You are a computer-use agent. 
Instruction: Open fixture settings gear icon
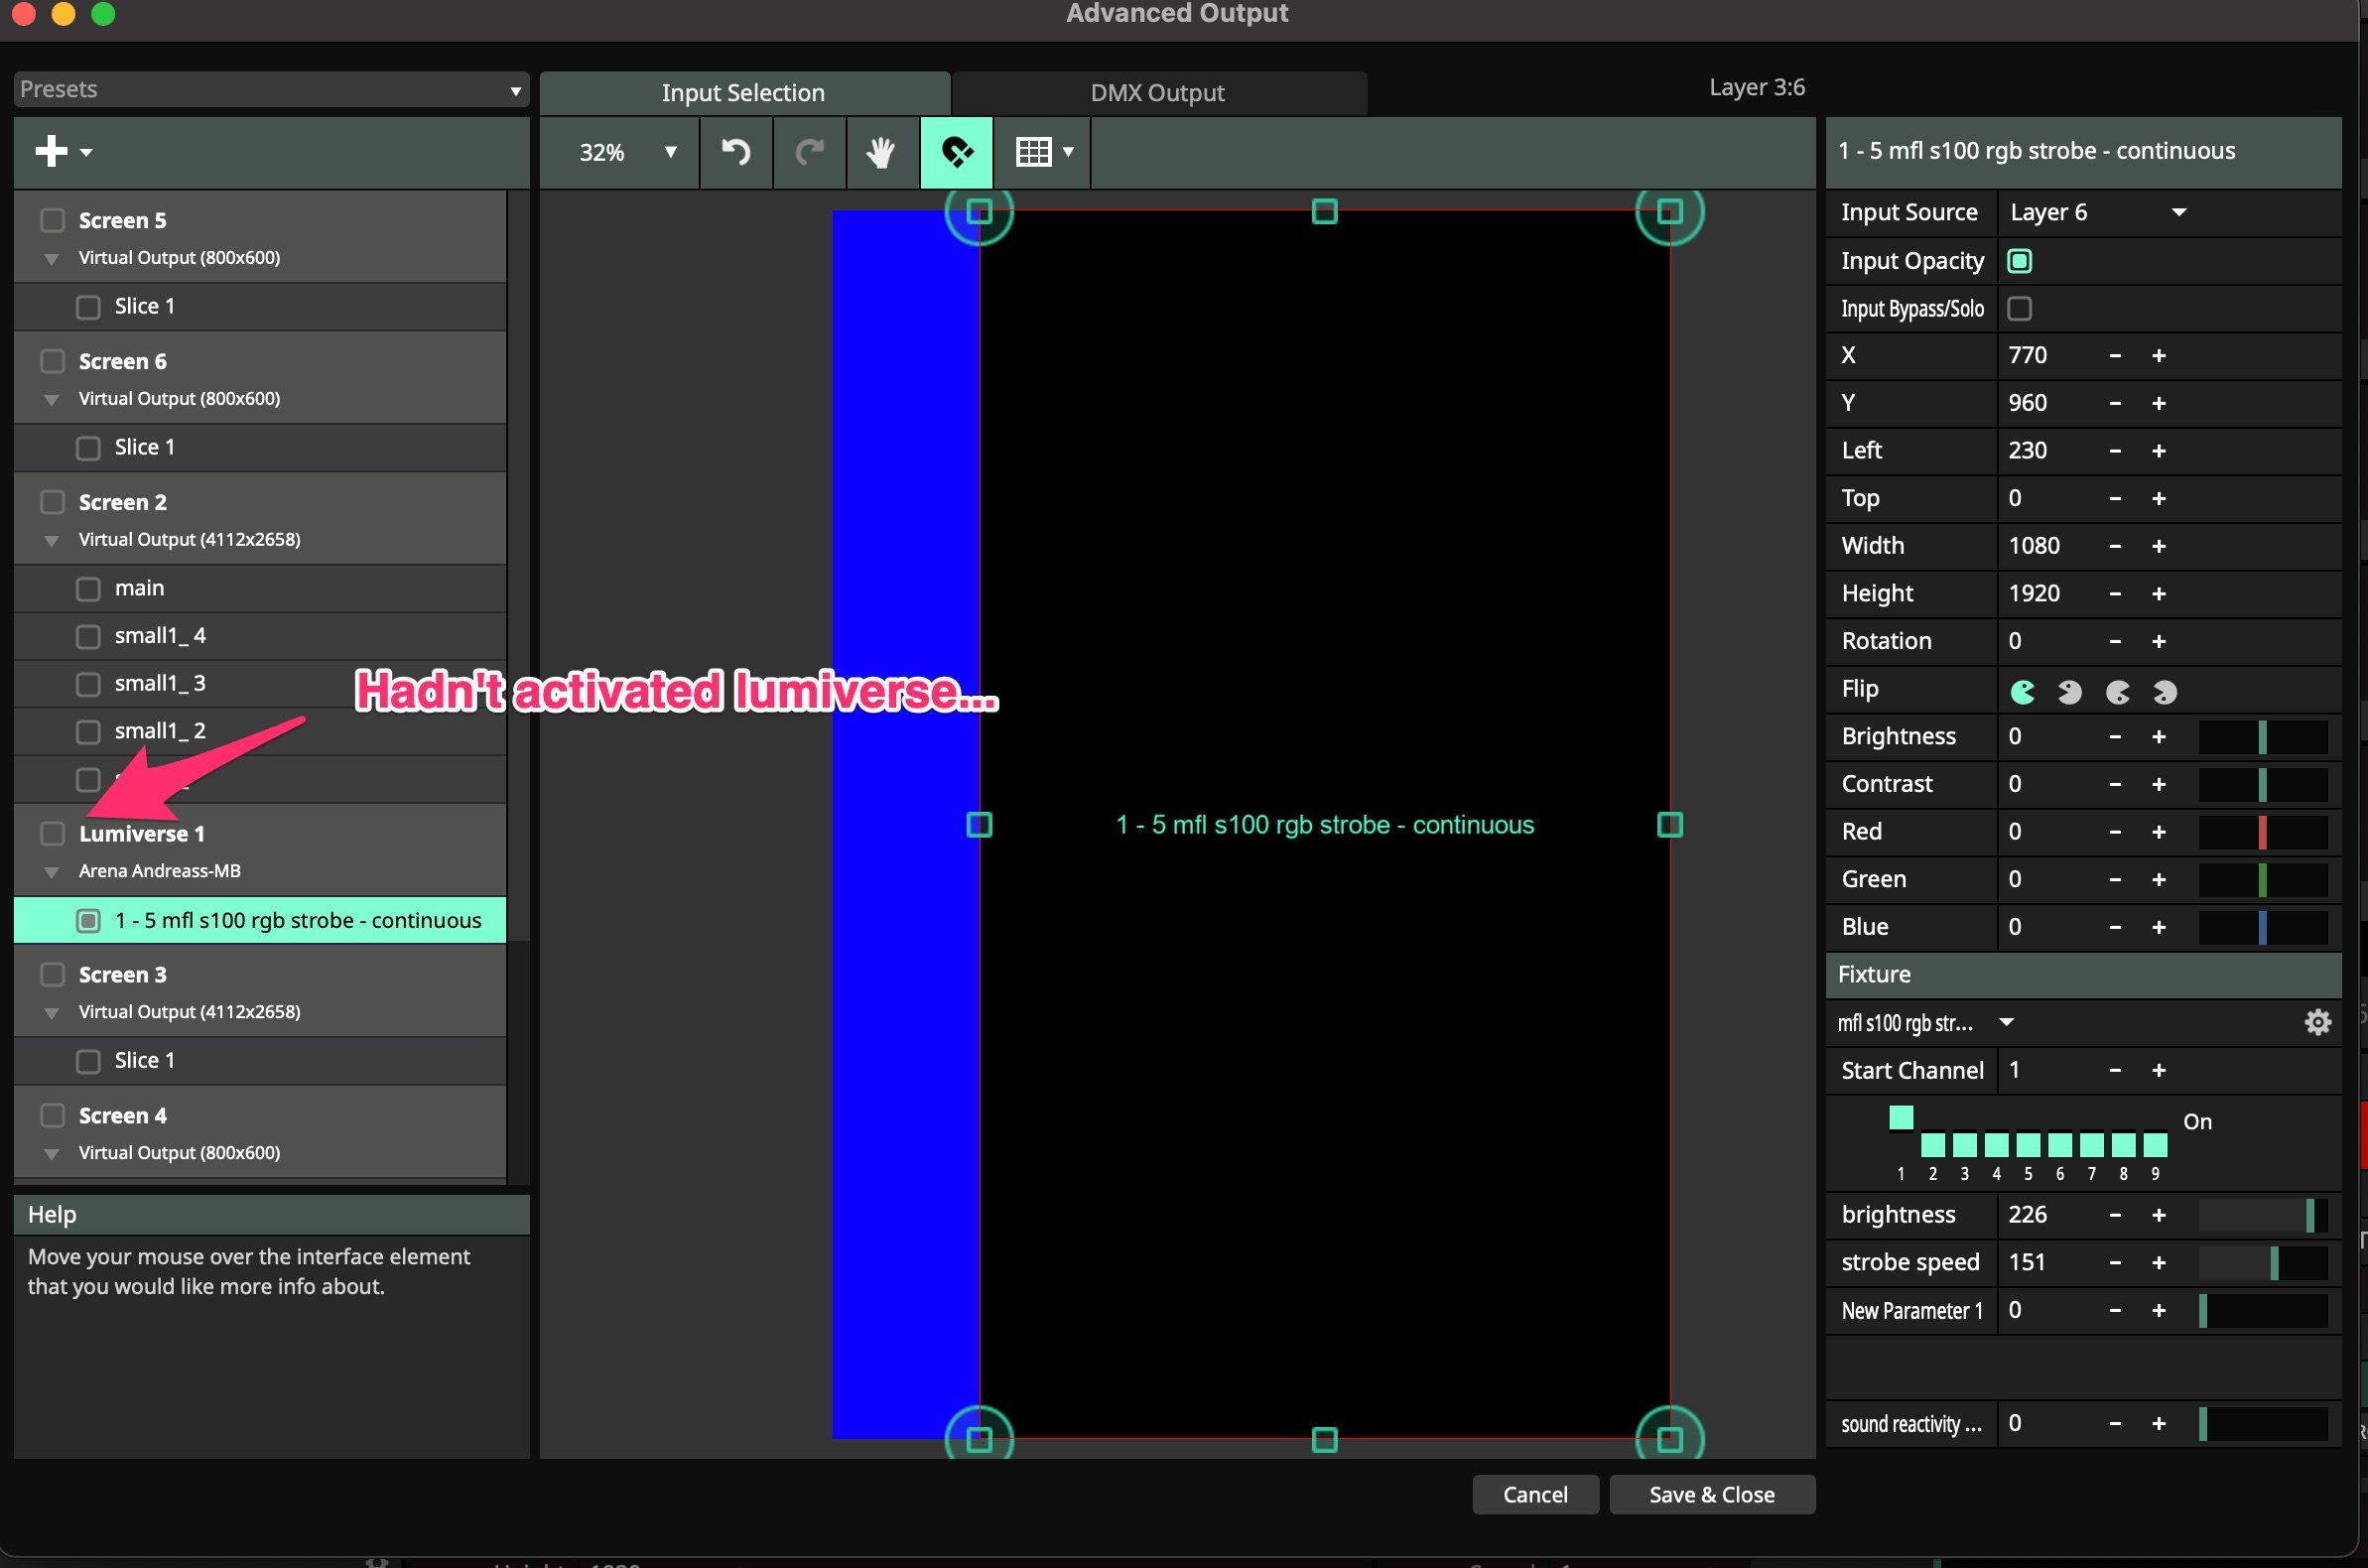(2317, 1022)
